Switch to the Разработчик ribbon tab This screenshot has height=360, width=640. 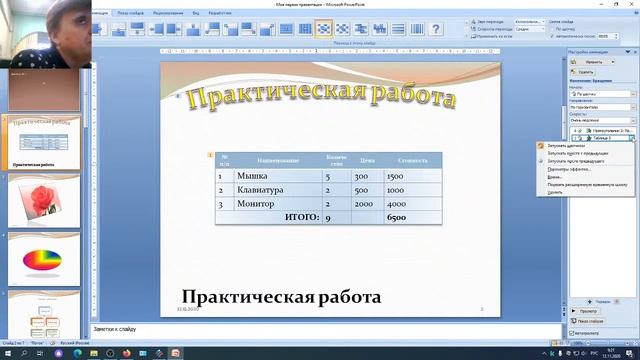click(220, 13)
